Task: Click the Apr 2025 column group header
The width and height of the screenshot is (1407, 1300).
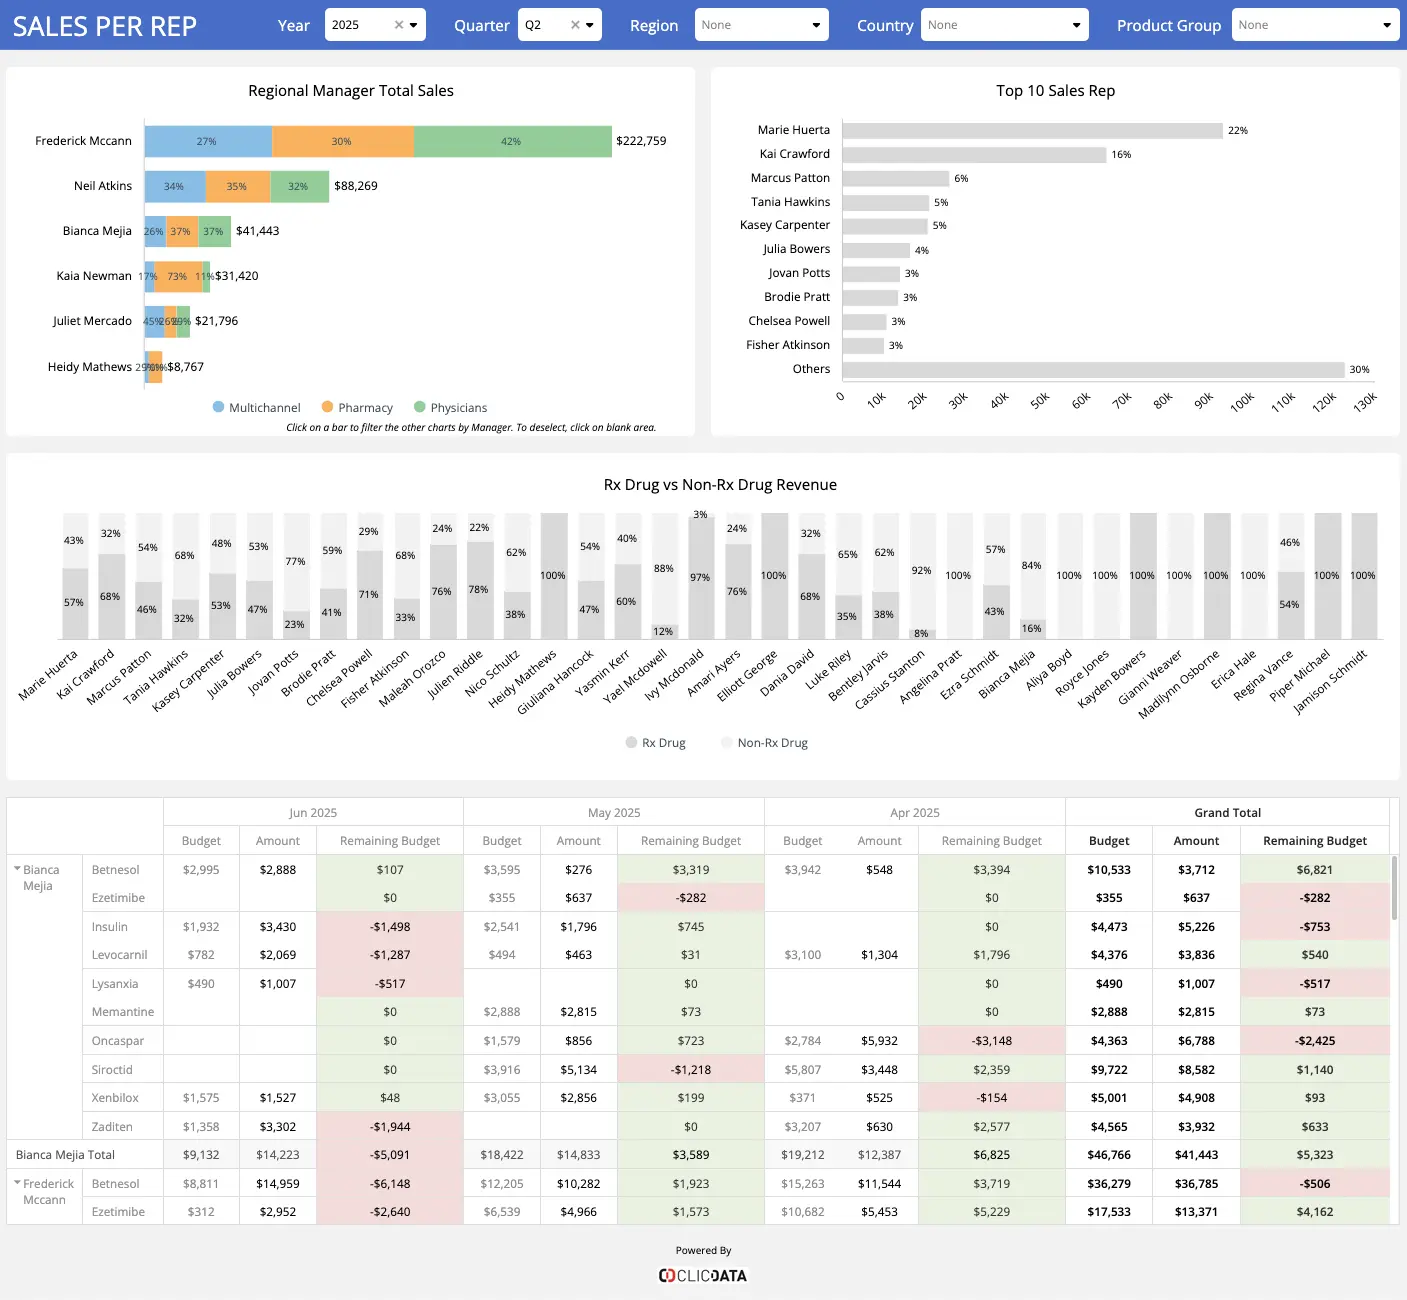Action: (x=915, y=812)
